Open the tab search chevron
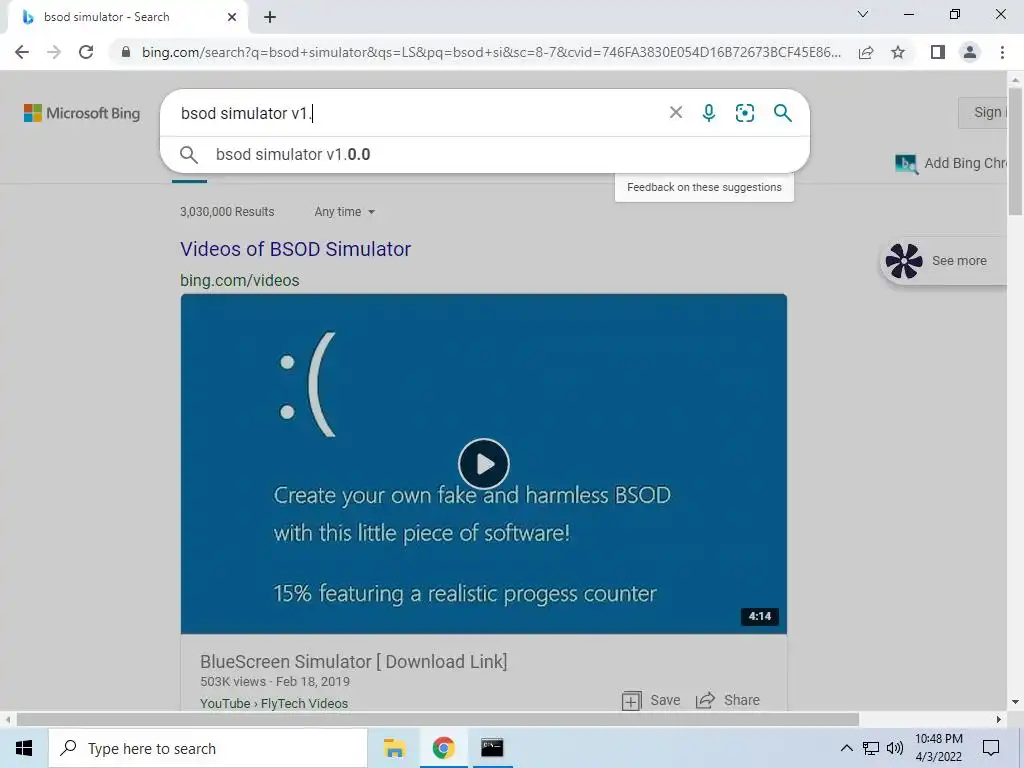This screenshot has width=1024, height=768. click(863, 14)
